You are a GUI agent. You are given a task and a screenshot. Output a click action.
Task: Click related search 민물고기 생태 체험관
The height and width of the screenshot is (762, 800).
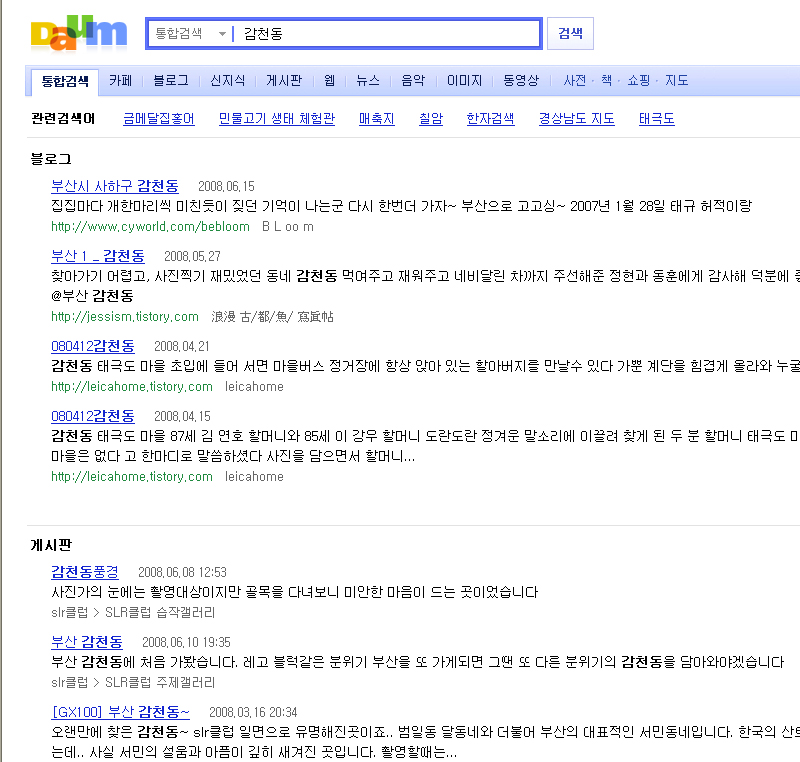[277, 119]
